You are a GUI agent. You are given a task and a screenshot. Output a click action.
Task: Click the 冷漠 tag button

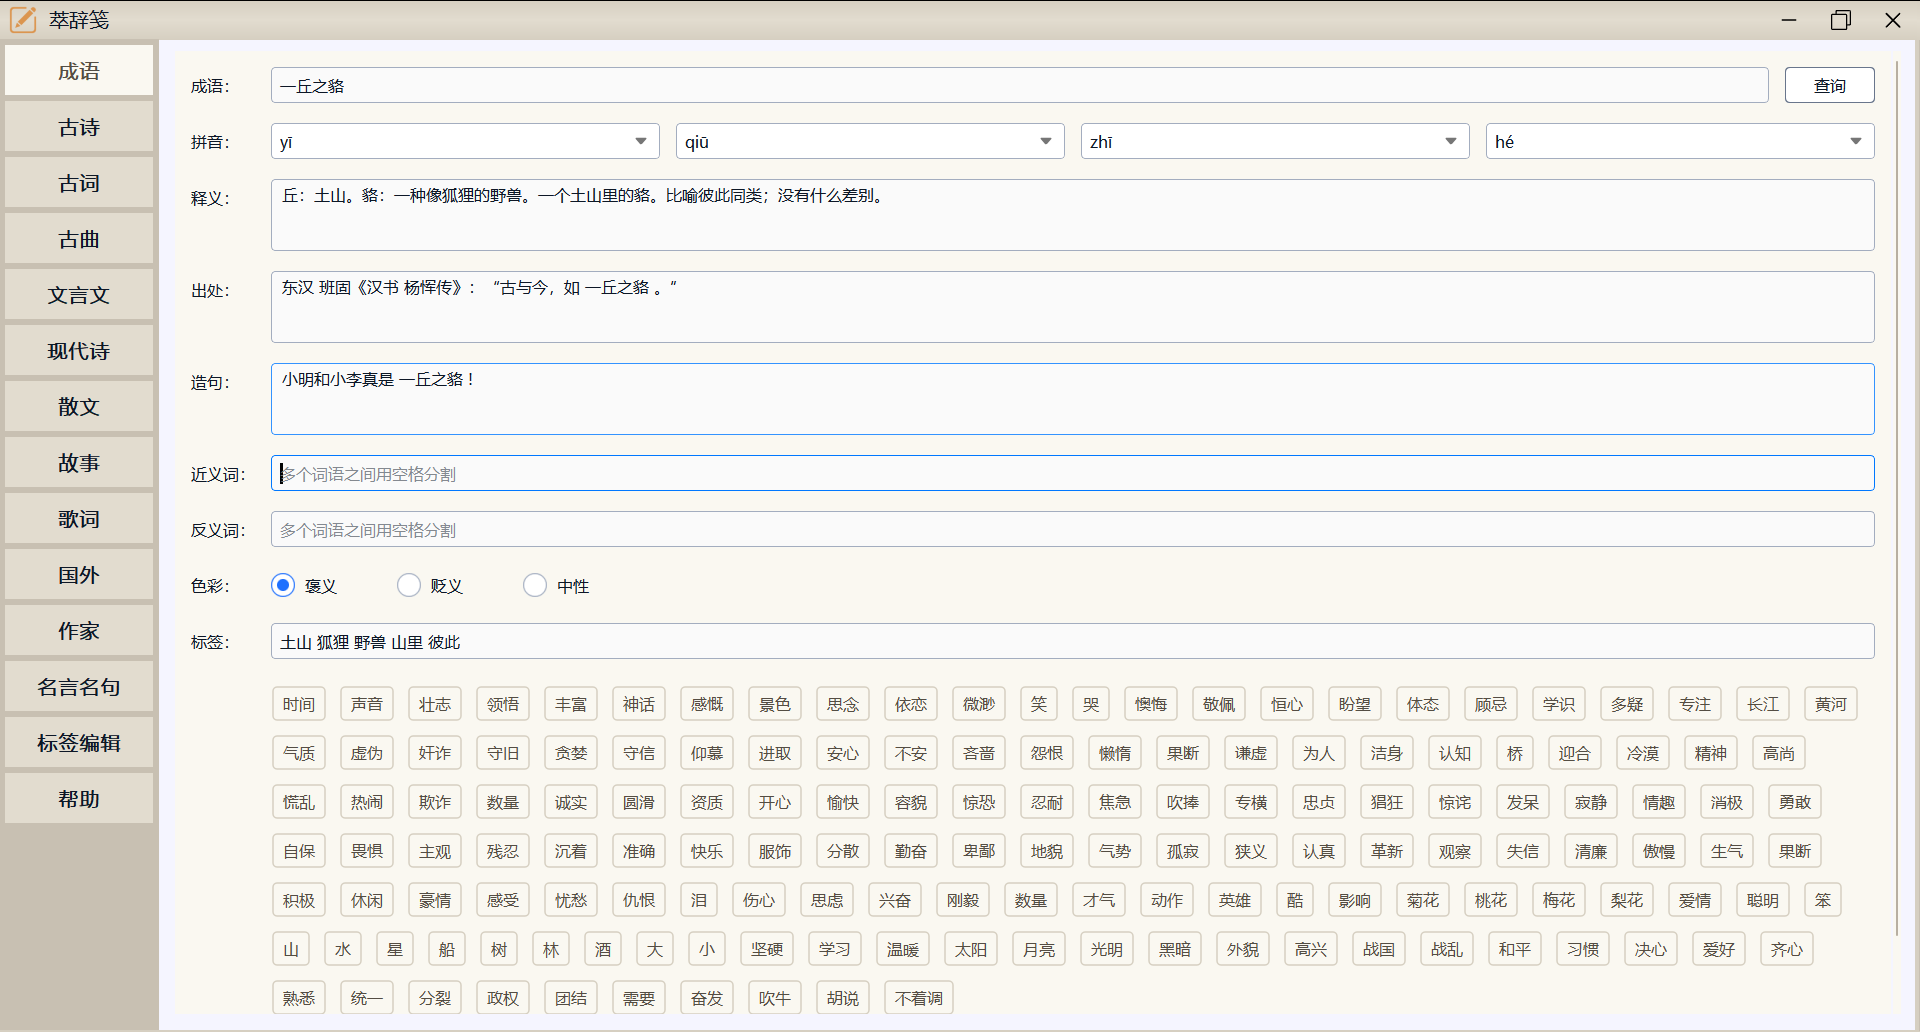1643,753
